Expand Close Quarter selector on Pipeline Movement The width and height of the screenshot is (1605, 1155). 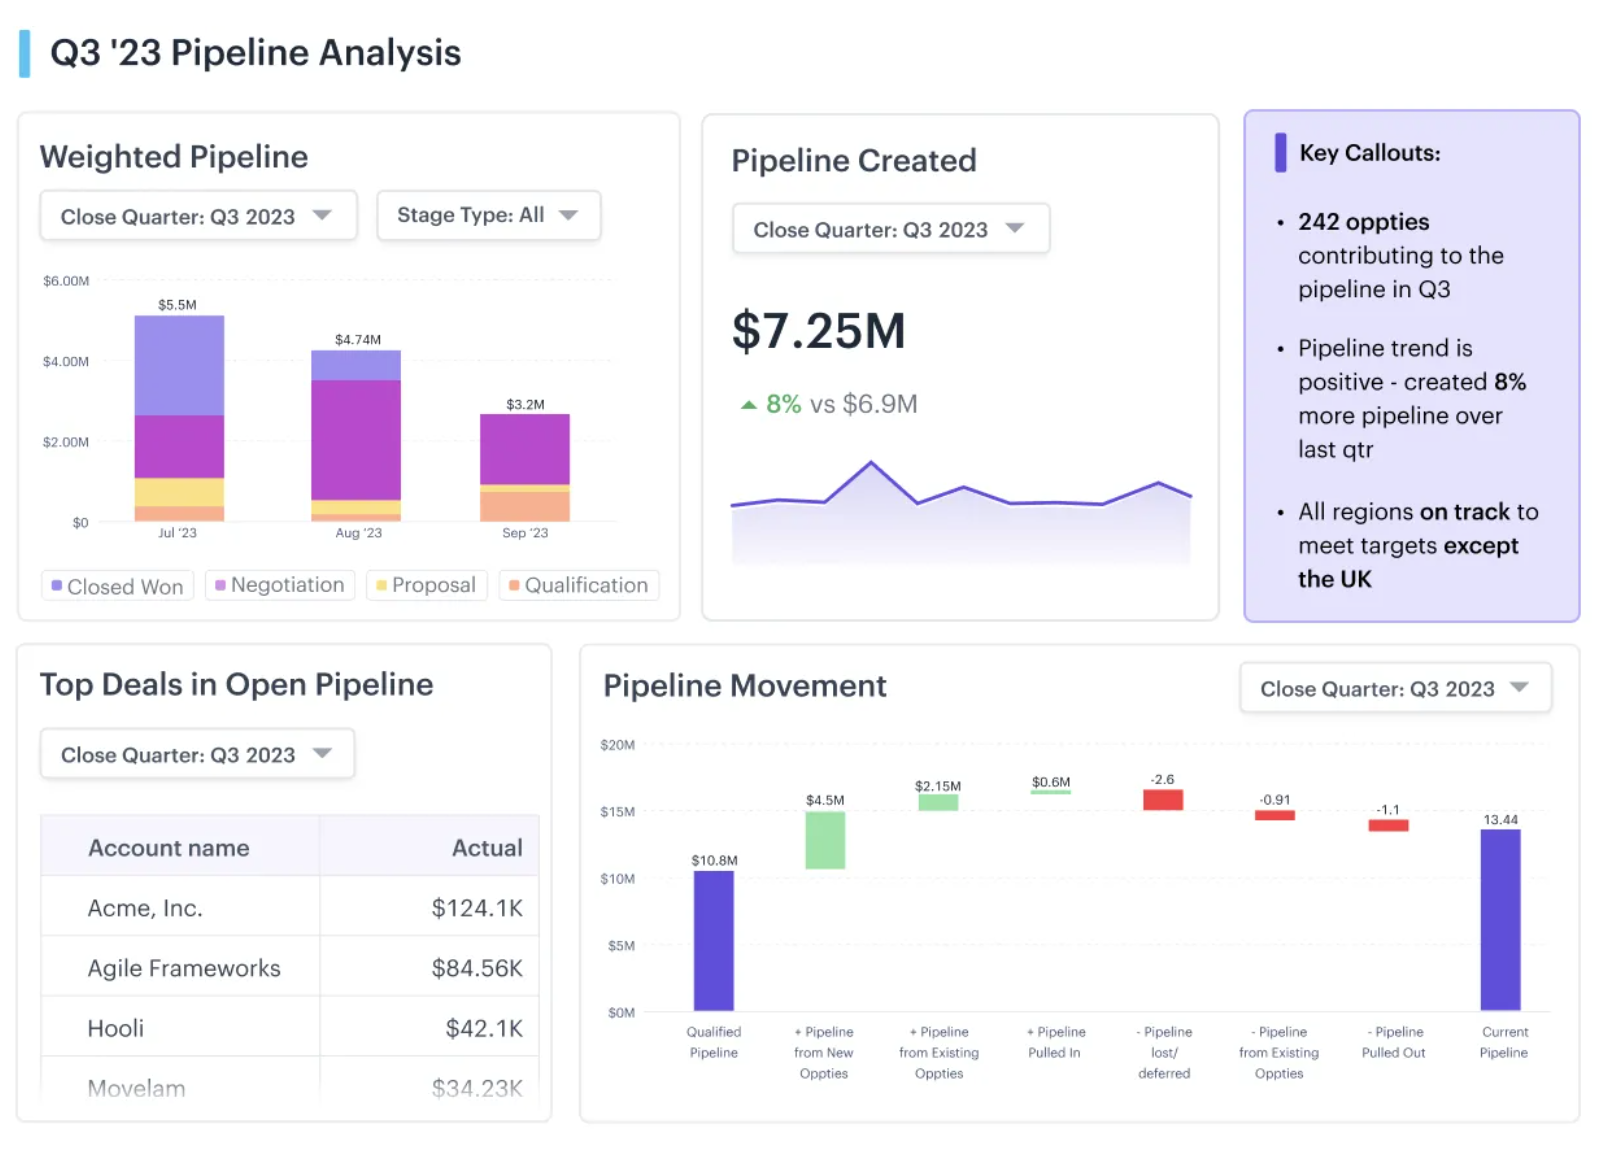pyautogui.click(x=1395, y=688)
